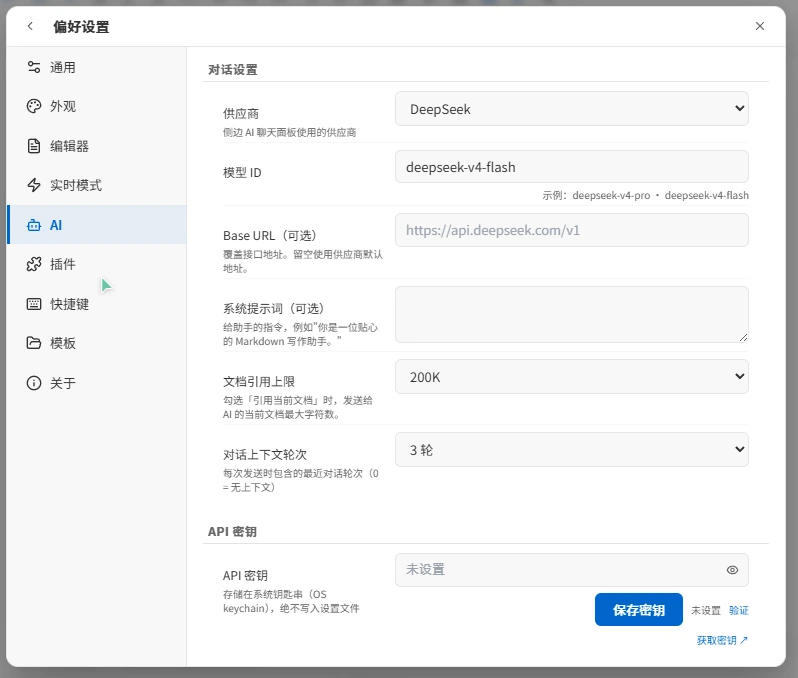The image size is (798, 678).
Task: Open the 通用 settings section
Action: coord(97,67)
